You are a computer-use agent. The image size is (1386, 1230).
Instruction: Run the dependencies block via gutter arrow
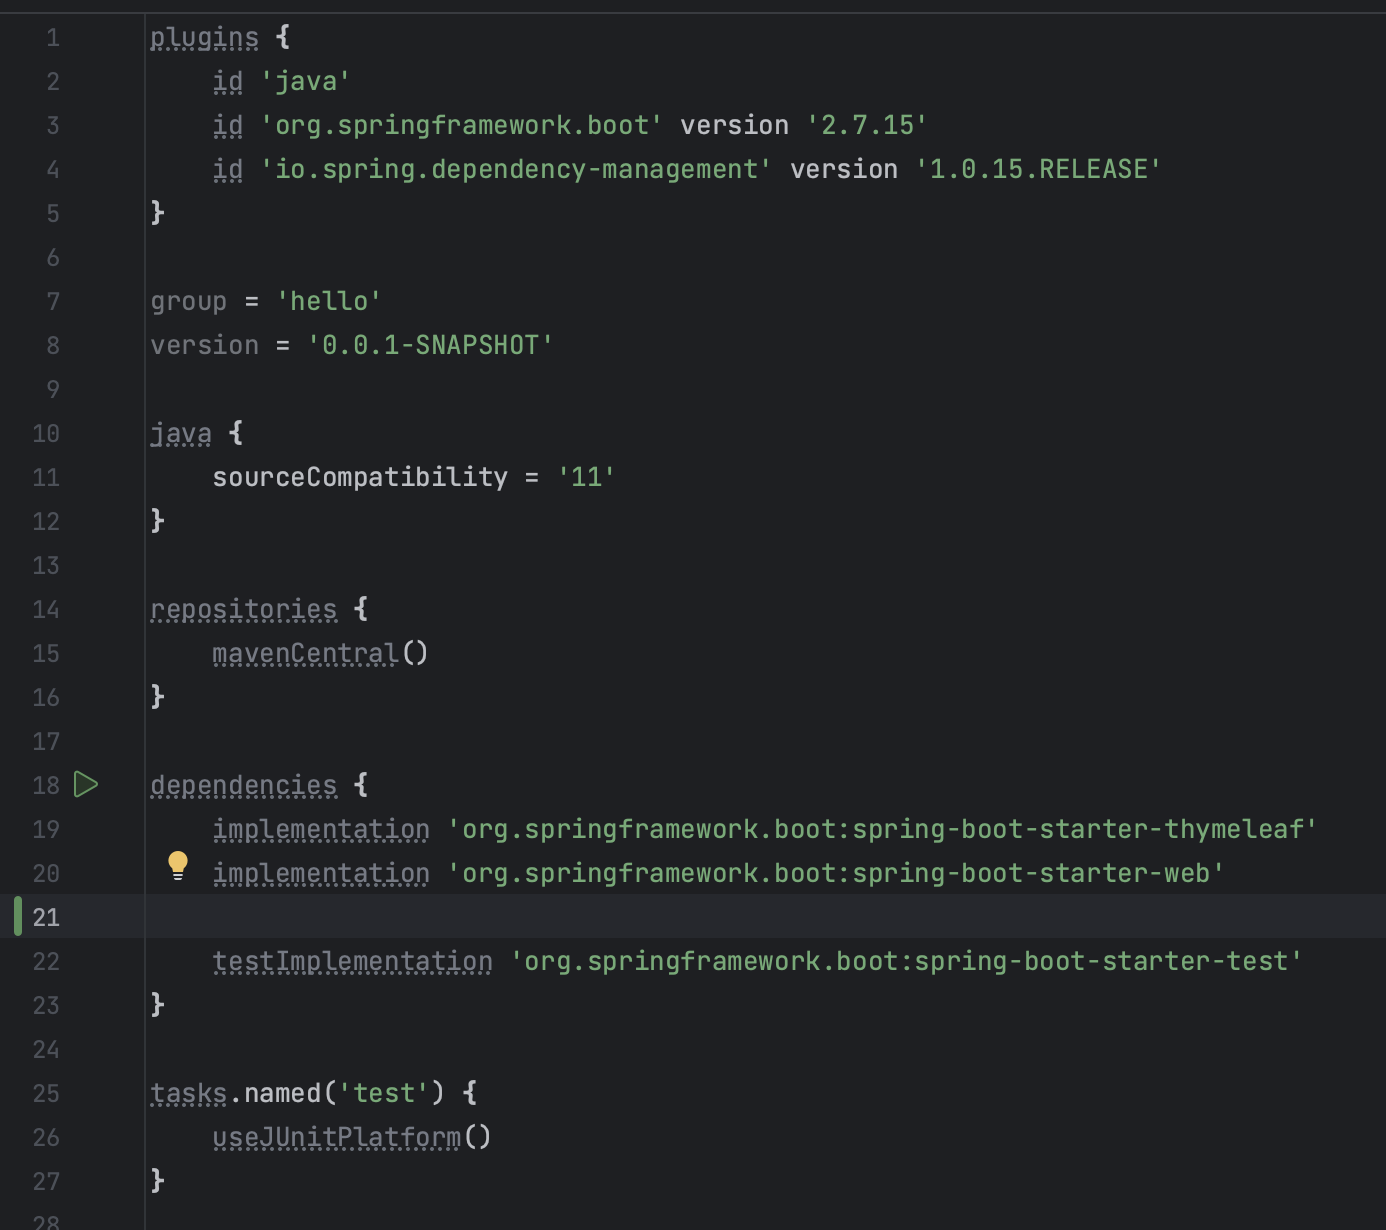coord(86,785)
